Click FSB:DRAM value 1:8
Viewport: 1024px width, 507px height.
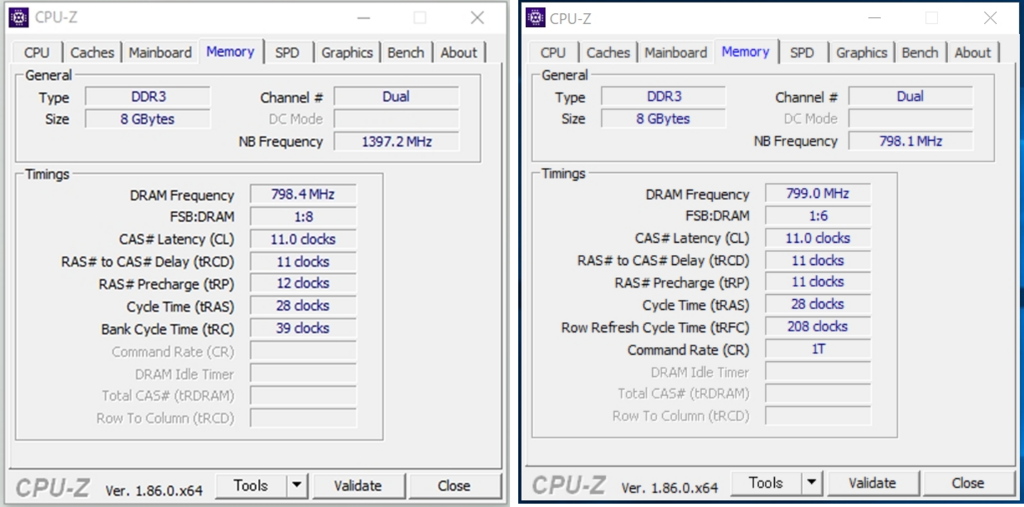(x=303, y=216)
